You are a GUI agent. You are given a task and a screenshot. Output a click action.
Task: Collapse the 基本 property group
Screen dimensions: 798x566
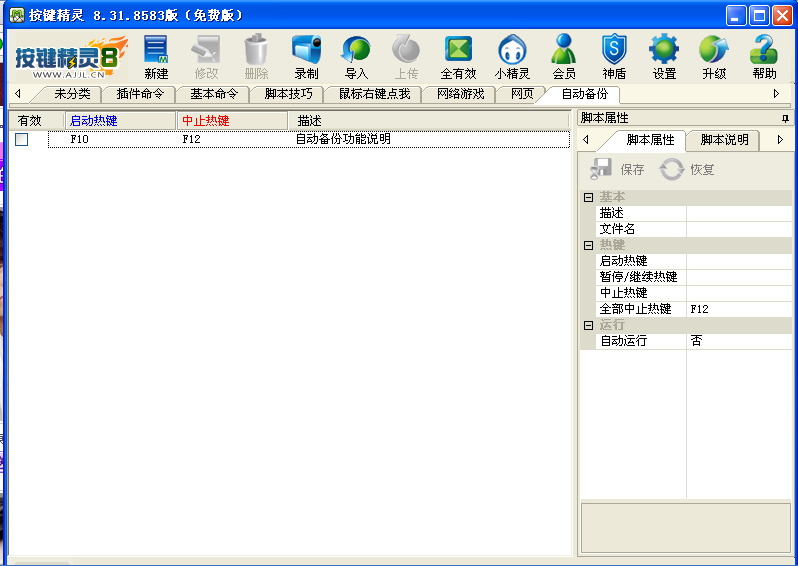coord(588,197)
